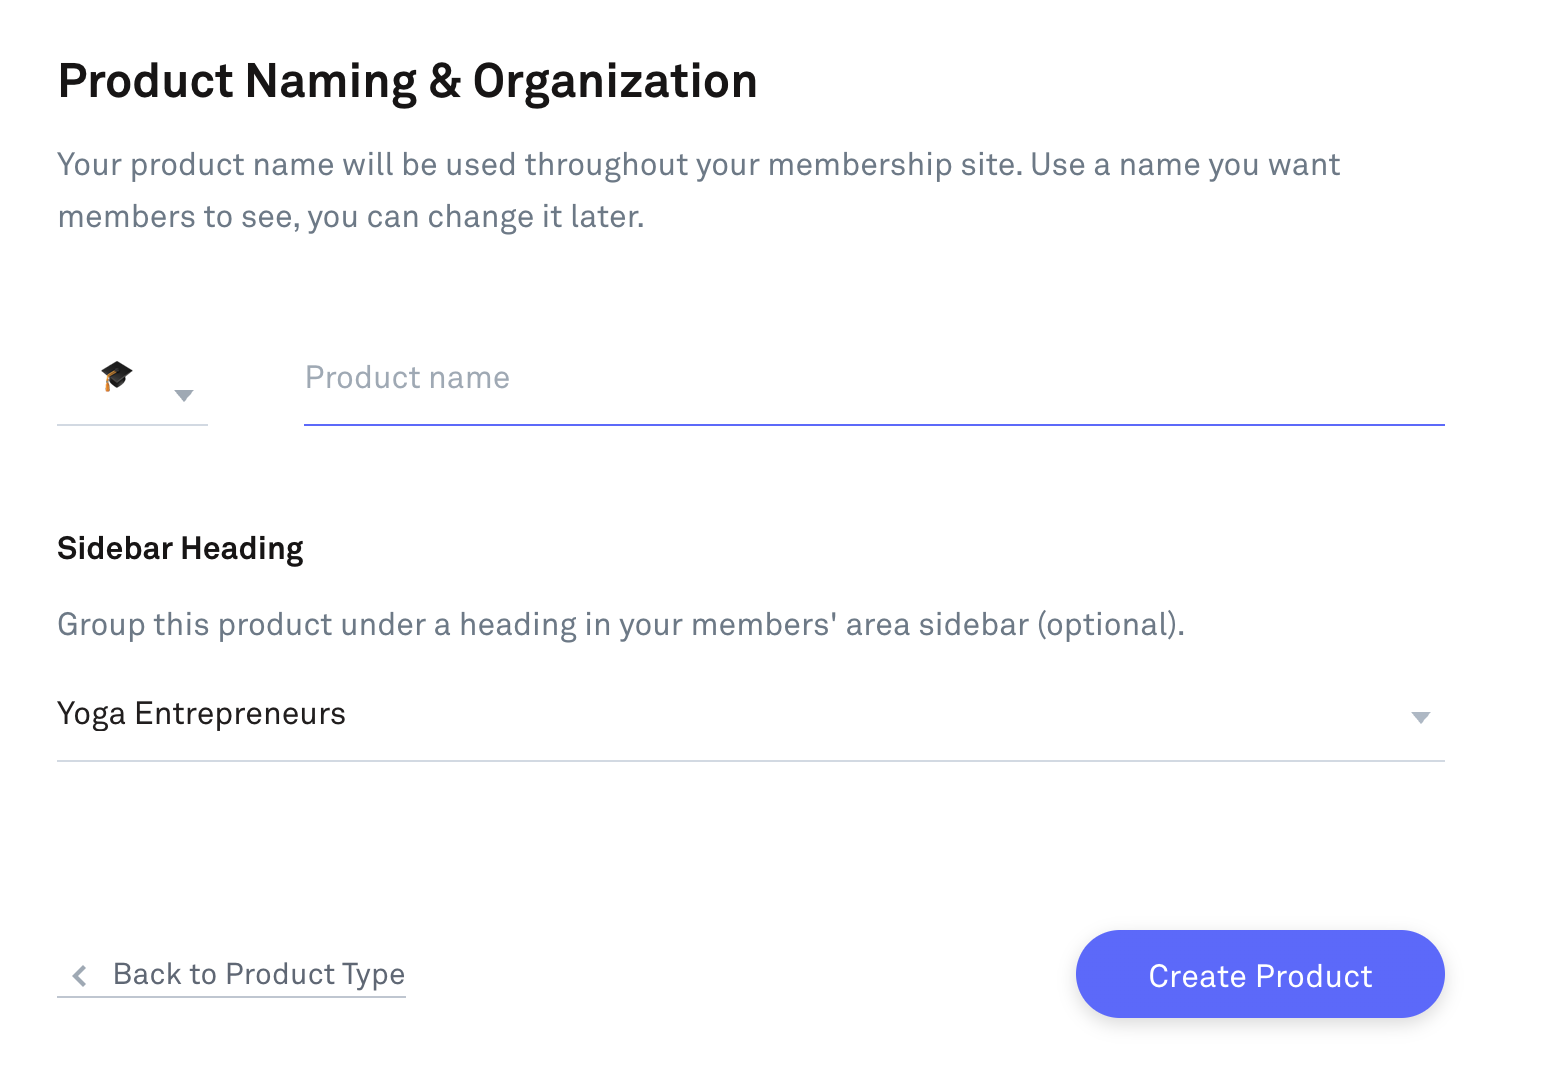This screenshot has height=1084, width=1546.
Task: Click 'you can change it later' text
Action: [x=475, y=217]
